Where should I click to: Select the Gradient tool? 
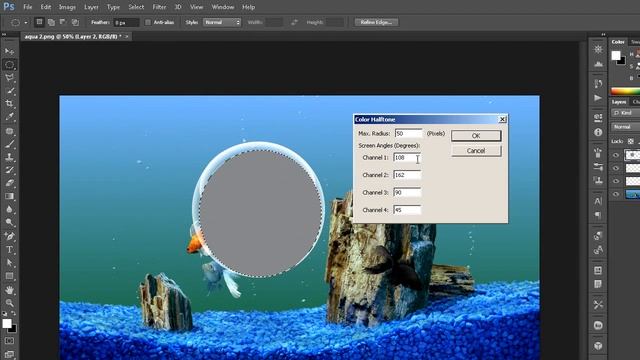coord(9,196)
